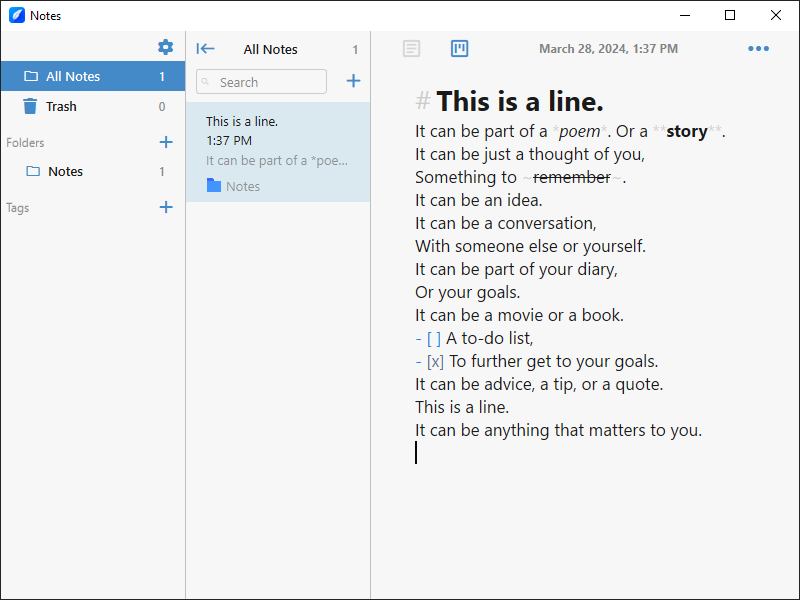The height and width of the screenshot is (600, 800).
Task: Click the strikethrough word 'remember'
Action: (571, 178)
